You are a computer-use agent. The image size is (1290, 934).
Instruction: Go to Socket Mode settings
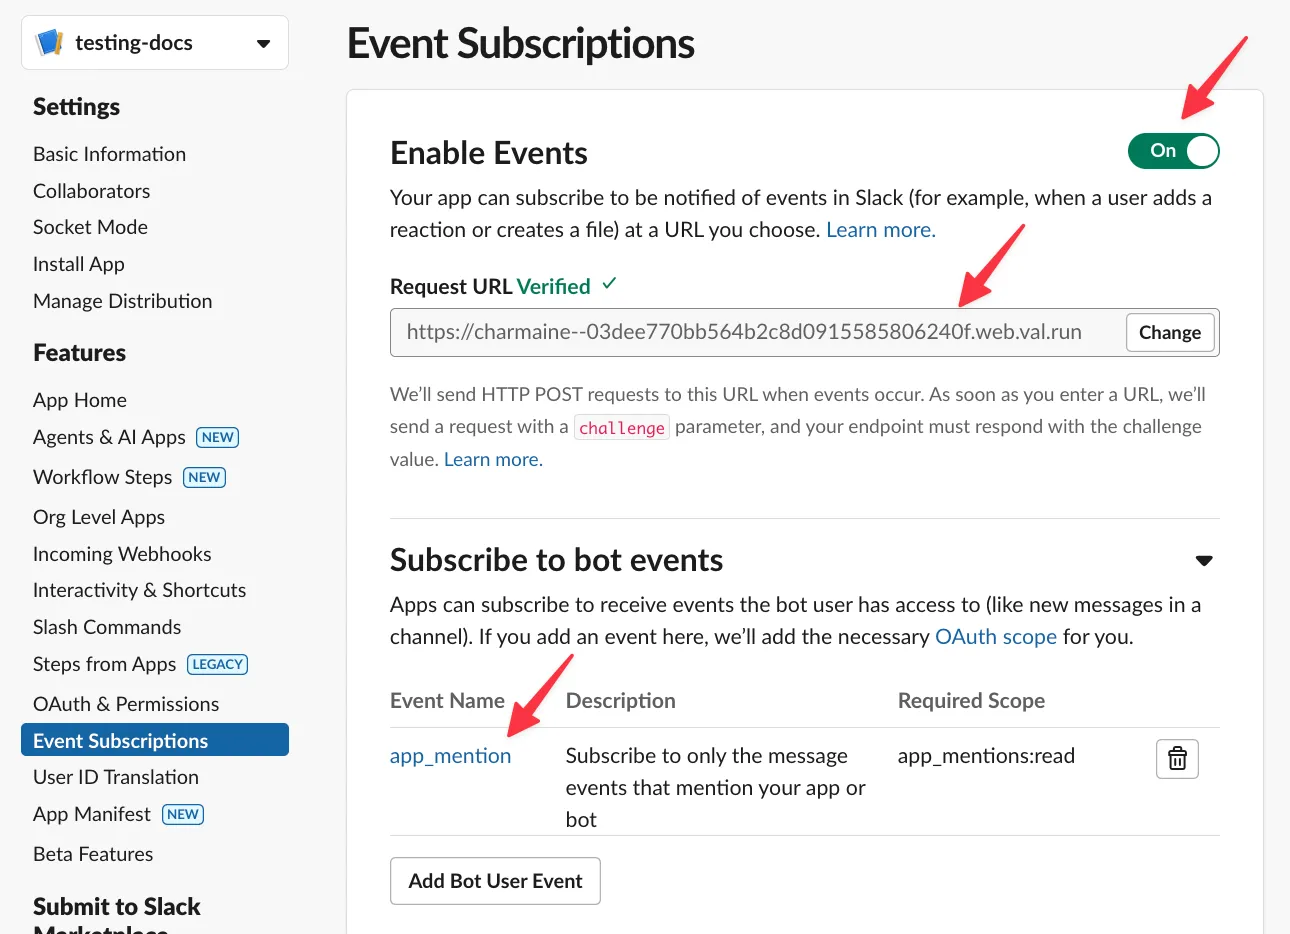click(90, 227)
